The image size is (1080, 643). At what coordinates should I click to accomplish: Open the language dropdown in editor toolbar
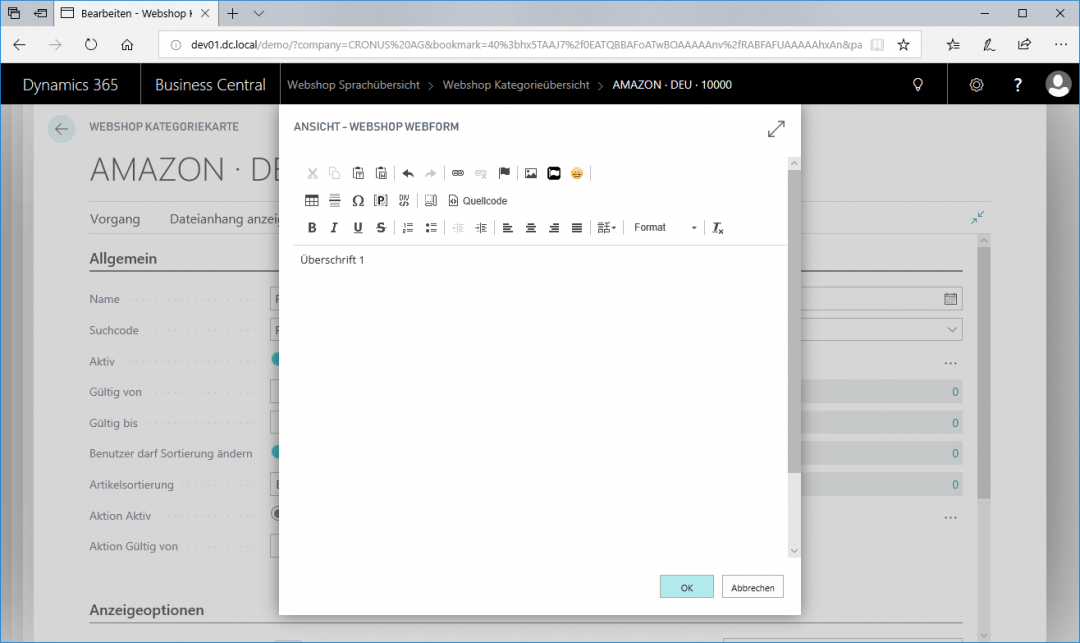(606, 228)
